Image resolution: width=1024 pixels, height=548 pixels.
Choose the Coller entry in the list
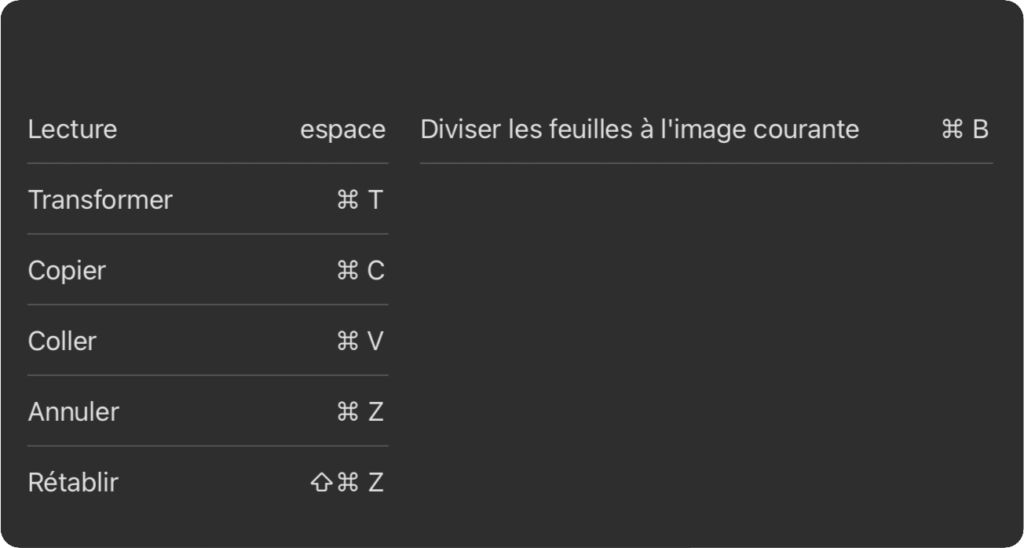208,340
